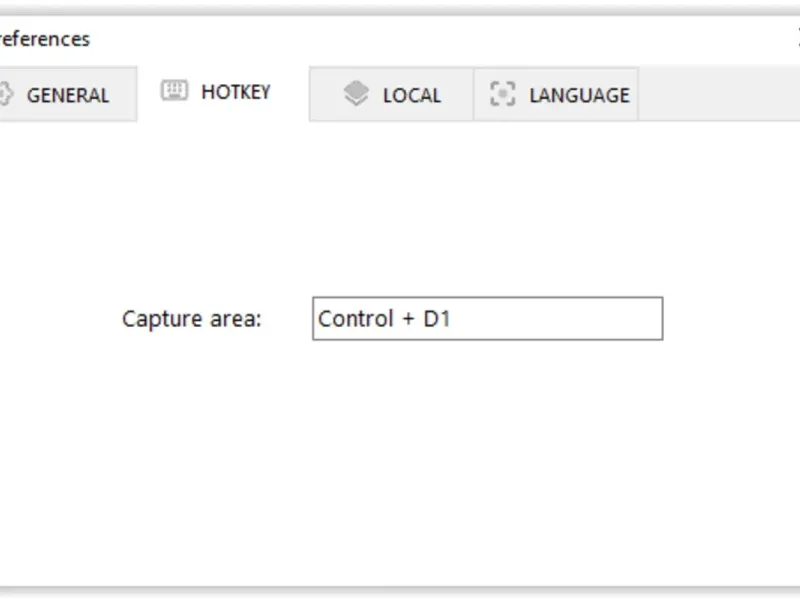Open the LOCAL tab

(411, 95)
